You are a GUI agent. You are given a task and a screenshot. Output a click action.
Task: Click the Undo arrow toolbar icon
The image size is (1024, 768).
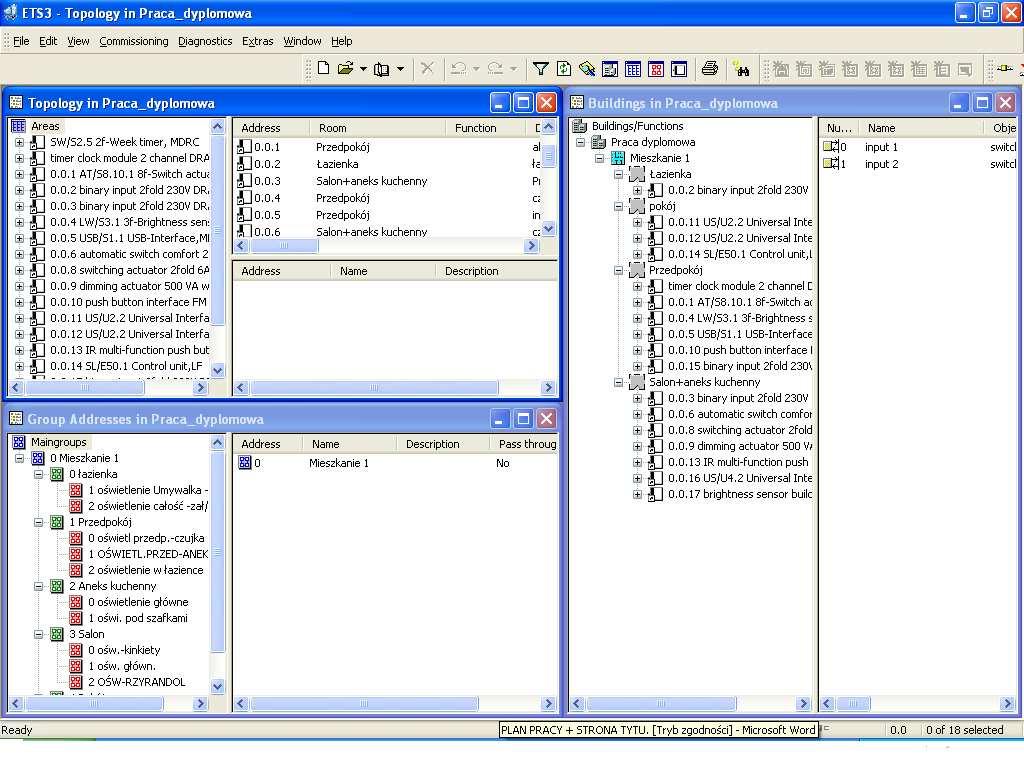pyautogui.click(x=458, y=69)
